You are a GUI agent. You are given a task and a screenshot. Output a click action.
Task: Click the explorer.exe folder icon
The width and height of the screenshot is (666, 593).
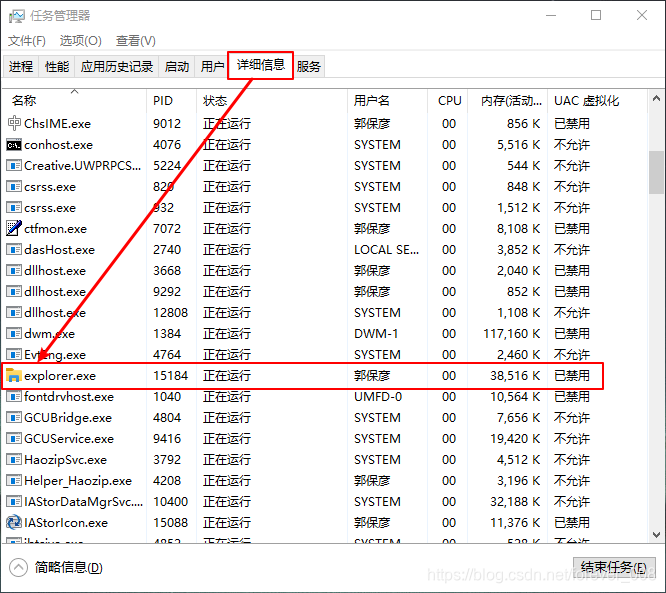[x=14, y=376]
